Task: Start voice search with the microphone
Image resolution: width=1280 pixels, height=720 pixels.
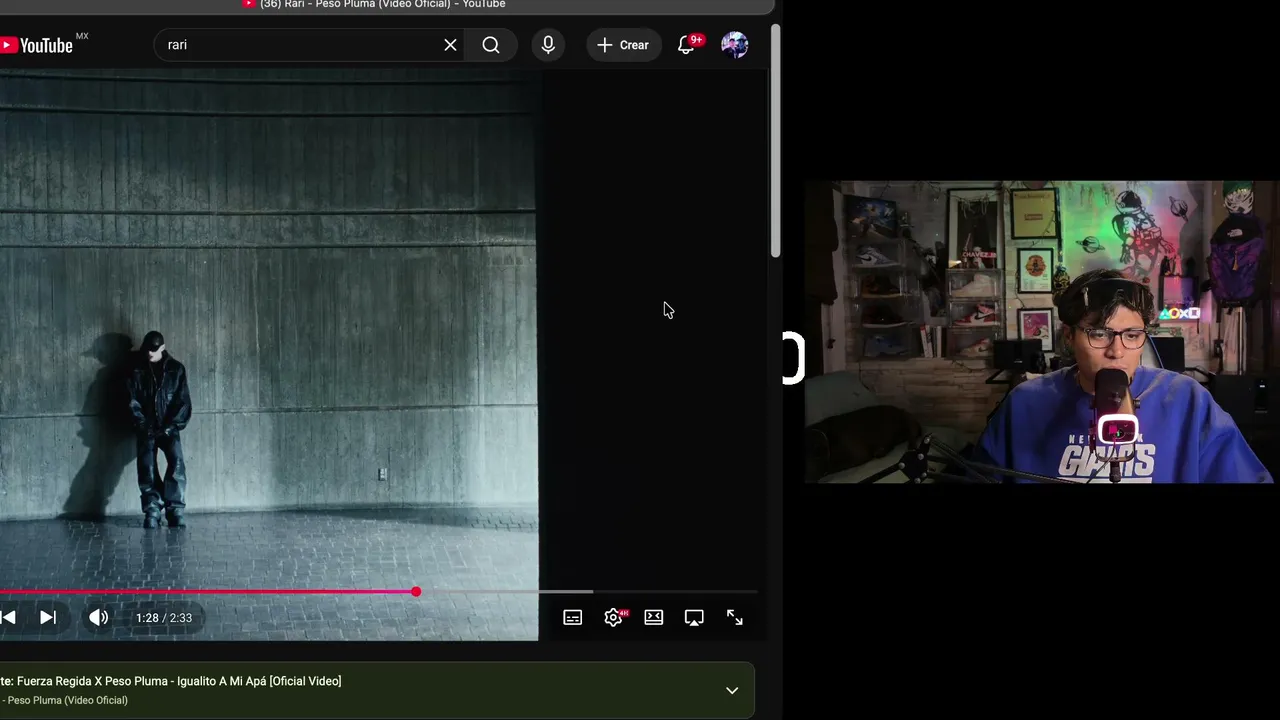Action: [548, 45]
